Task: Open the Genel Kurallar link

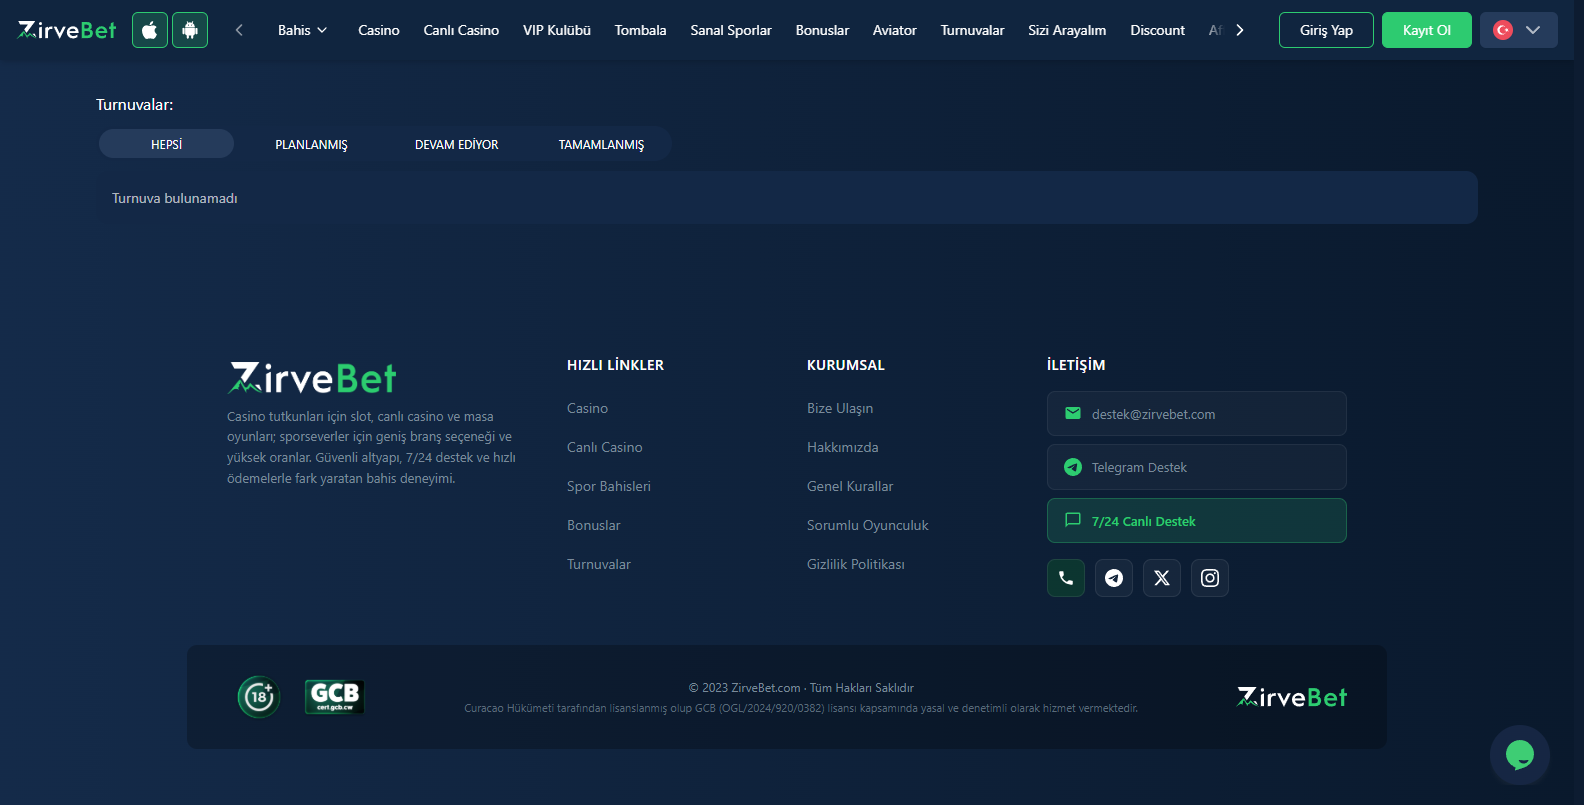Action: pyautogui.click(x=850, y=486)
